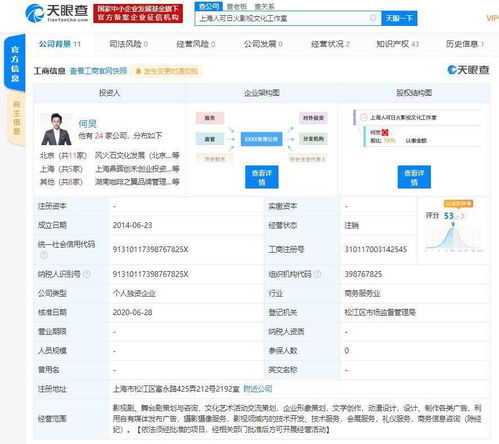This screenshot has width=499, height=444.
Task: Open the 司法风险 tab
Action: coord(128,44)
